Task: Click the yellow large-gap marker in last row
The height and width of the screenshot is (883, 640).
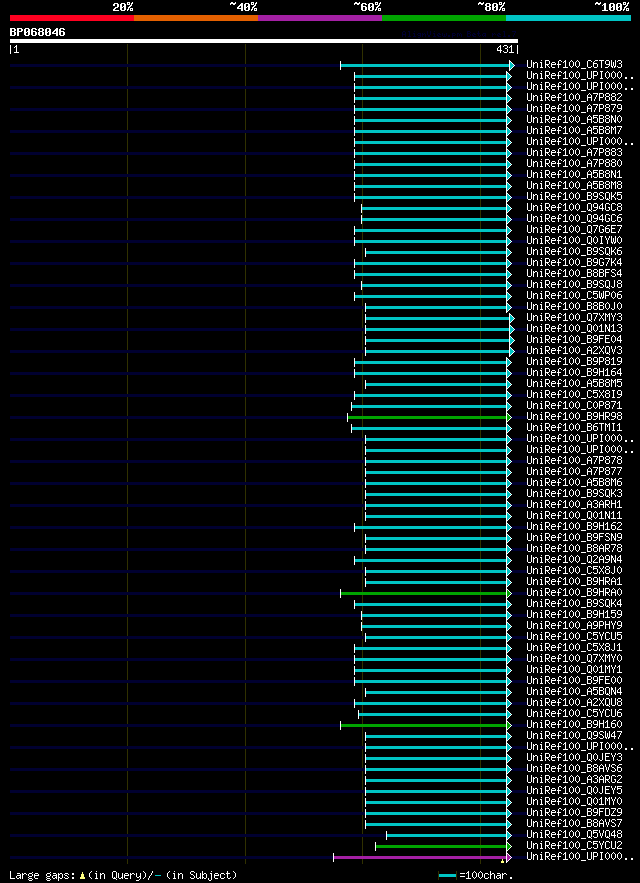Action: [502, 861]
